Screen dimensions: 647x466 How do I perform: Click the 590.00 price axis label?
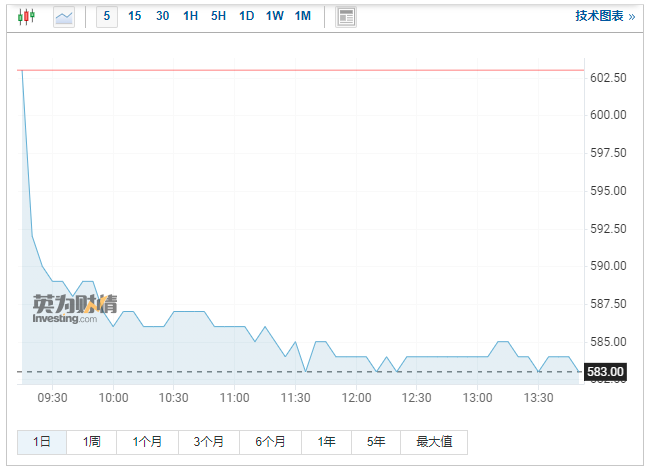[x=608, y=266]
